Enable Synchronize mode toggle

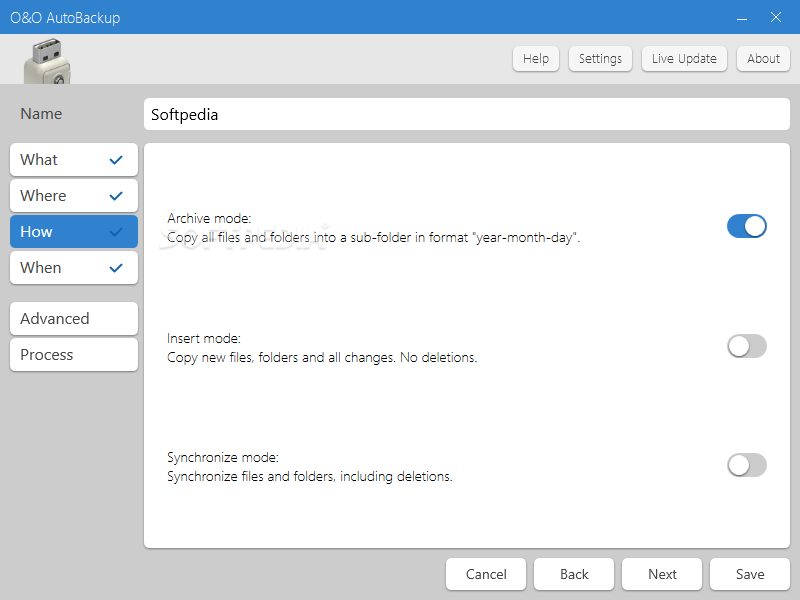coord(747,465)
